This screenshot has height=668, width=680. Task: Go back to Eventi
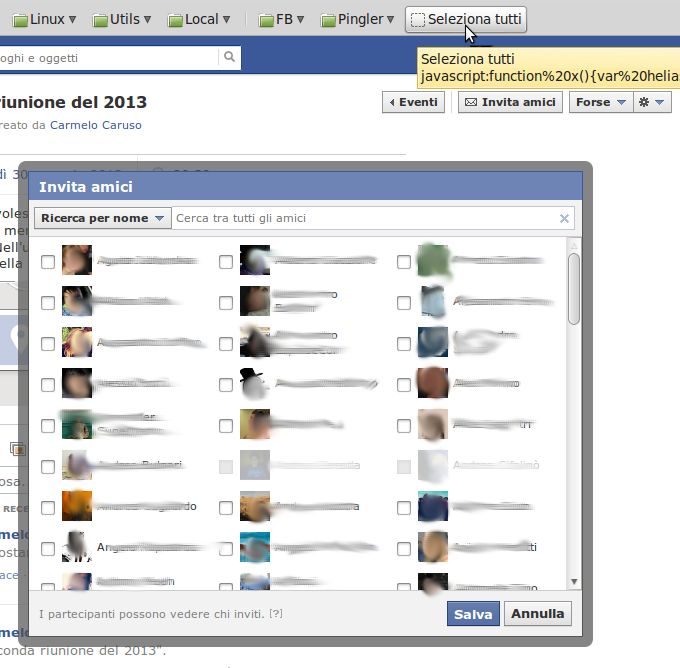pyautogui.click(x=413, y=102)
